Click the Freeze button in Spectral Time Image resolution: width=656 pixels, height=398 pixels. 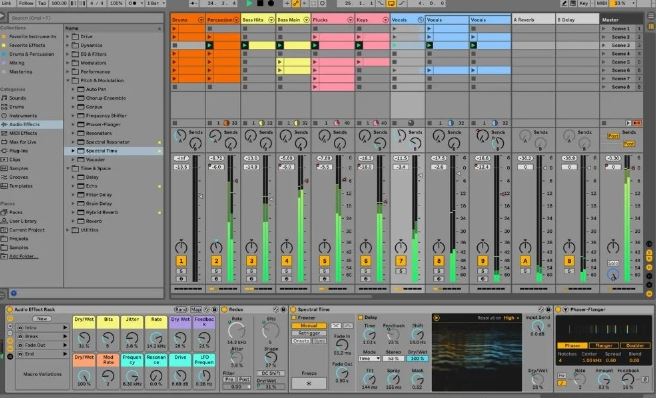(309, 383)
